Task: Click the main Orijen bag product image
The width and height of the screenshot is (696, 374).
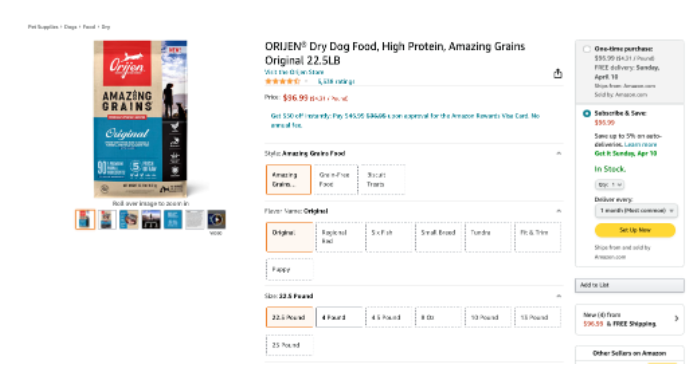Action: 141,118
